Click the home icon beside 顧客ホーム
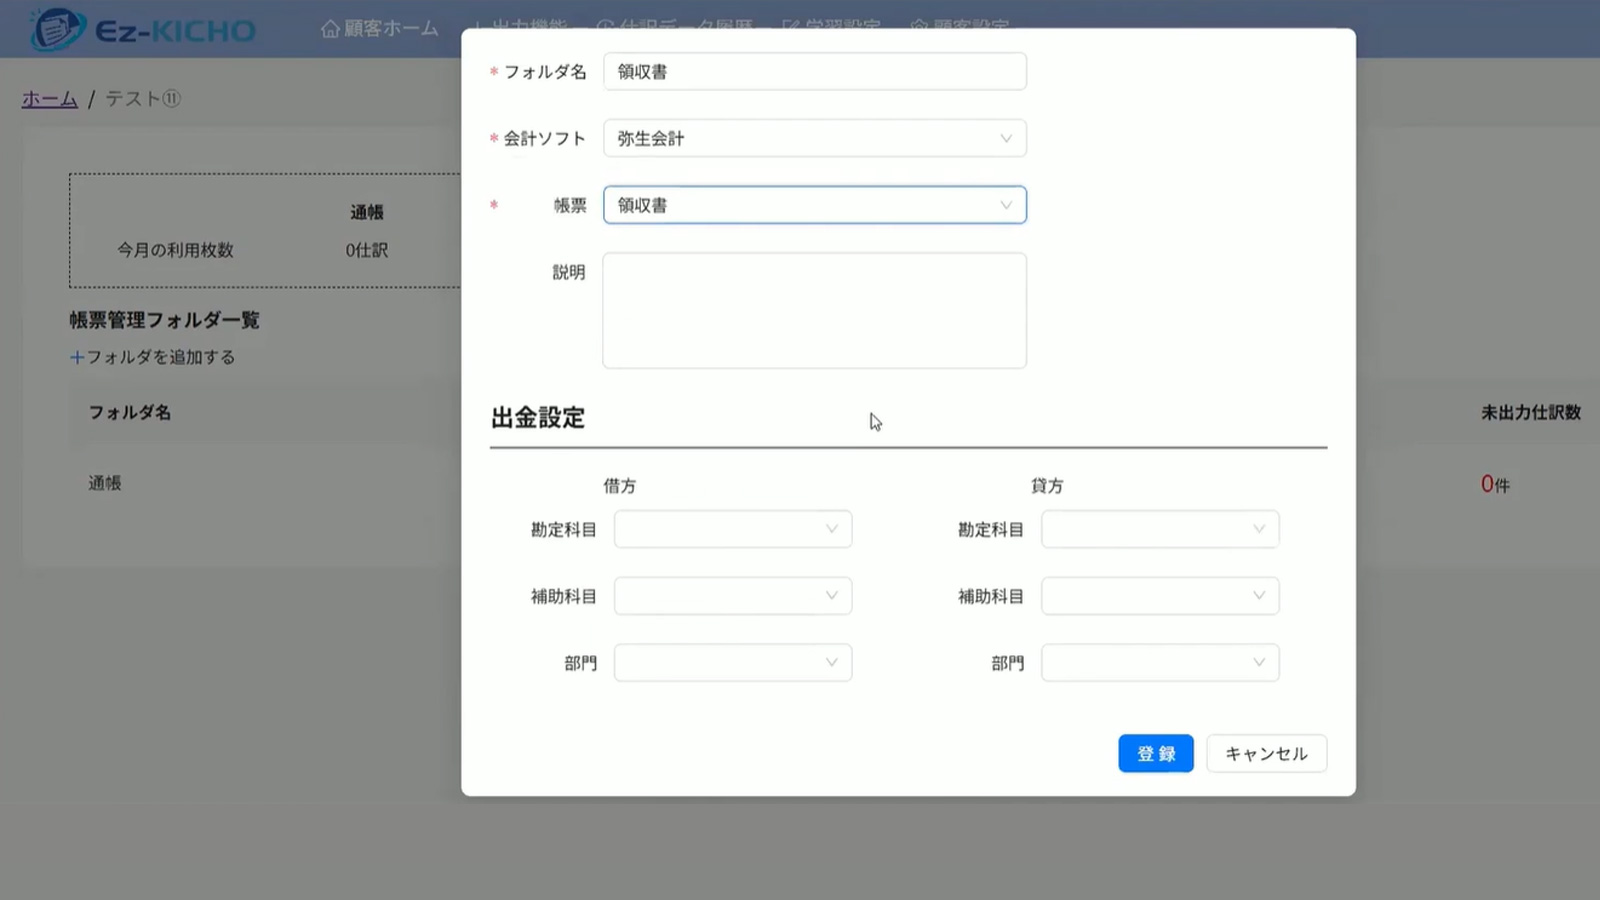1600x900 pixels. click(x=330, y=29)
